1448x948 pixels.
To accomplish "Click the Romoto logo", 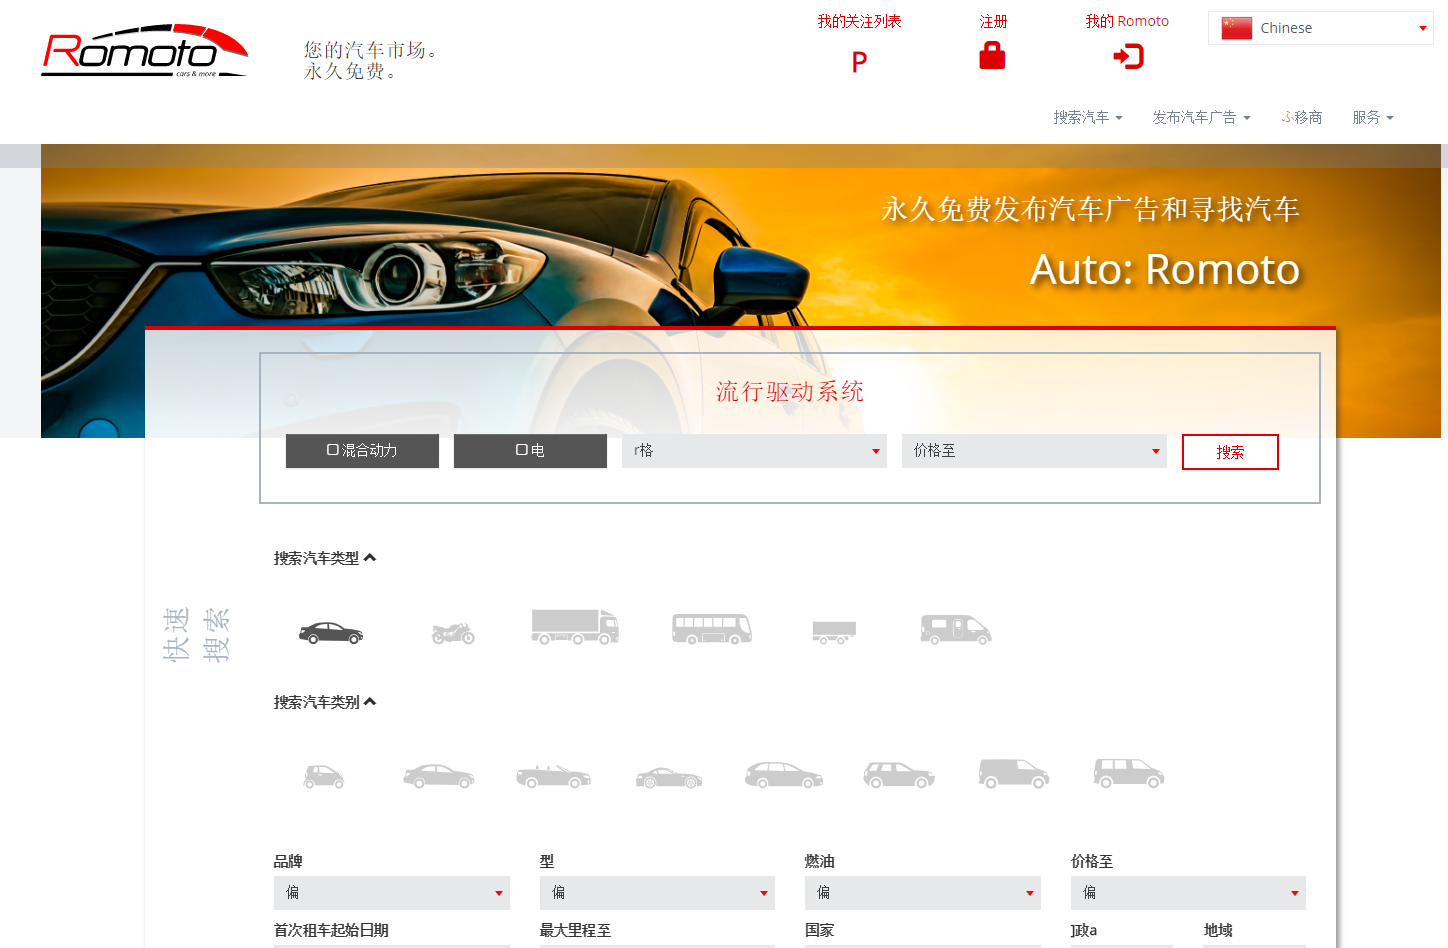I will pyautogui.click(x=145, y=51).
